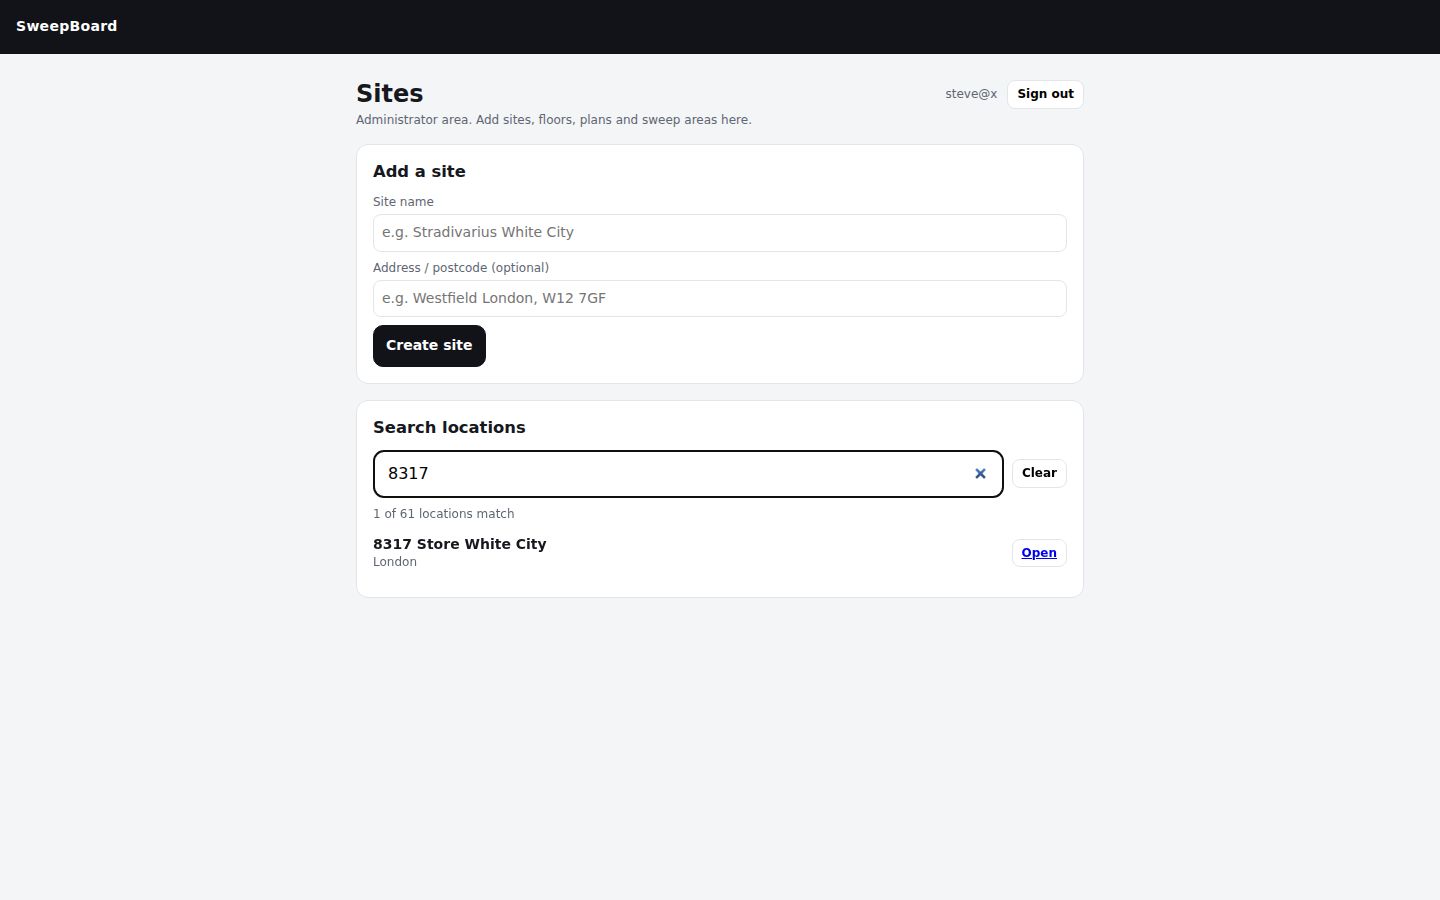Click the search locations box containing 8317
Viewport: 1440px width, 900px height.
coord(688,474)
